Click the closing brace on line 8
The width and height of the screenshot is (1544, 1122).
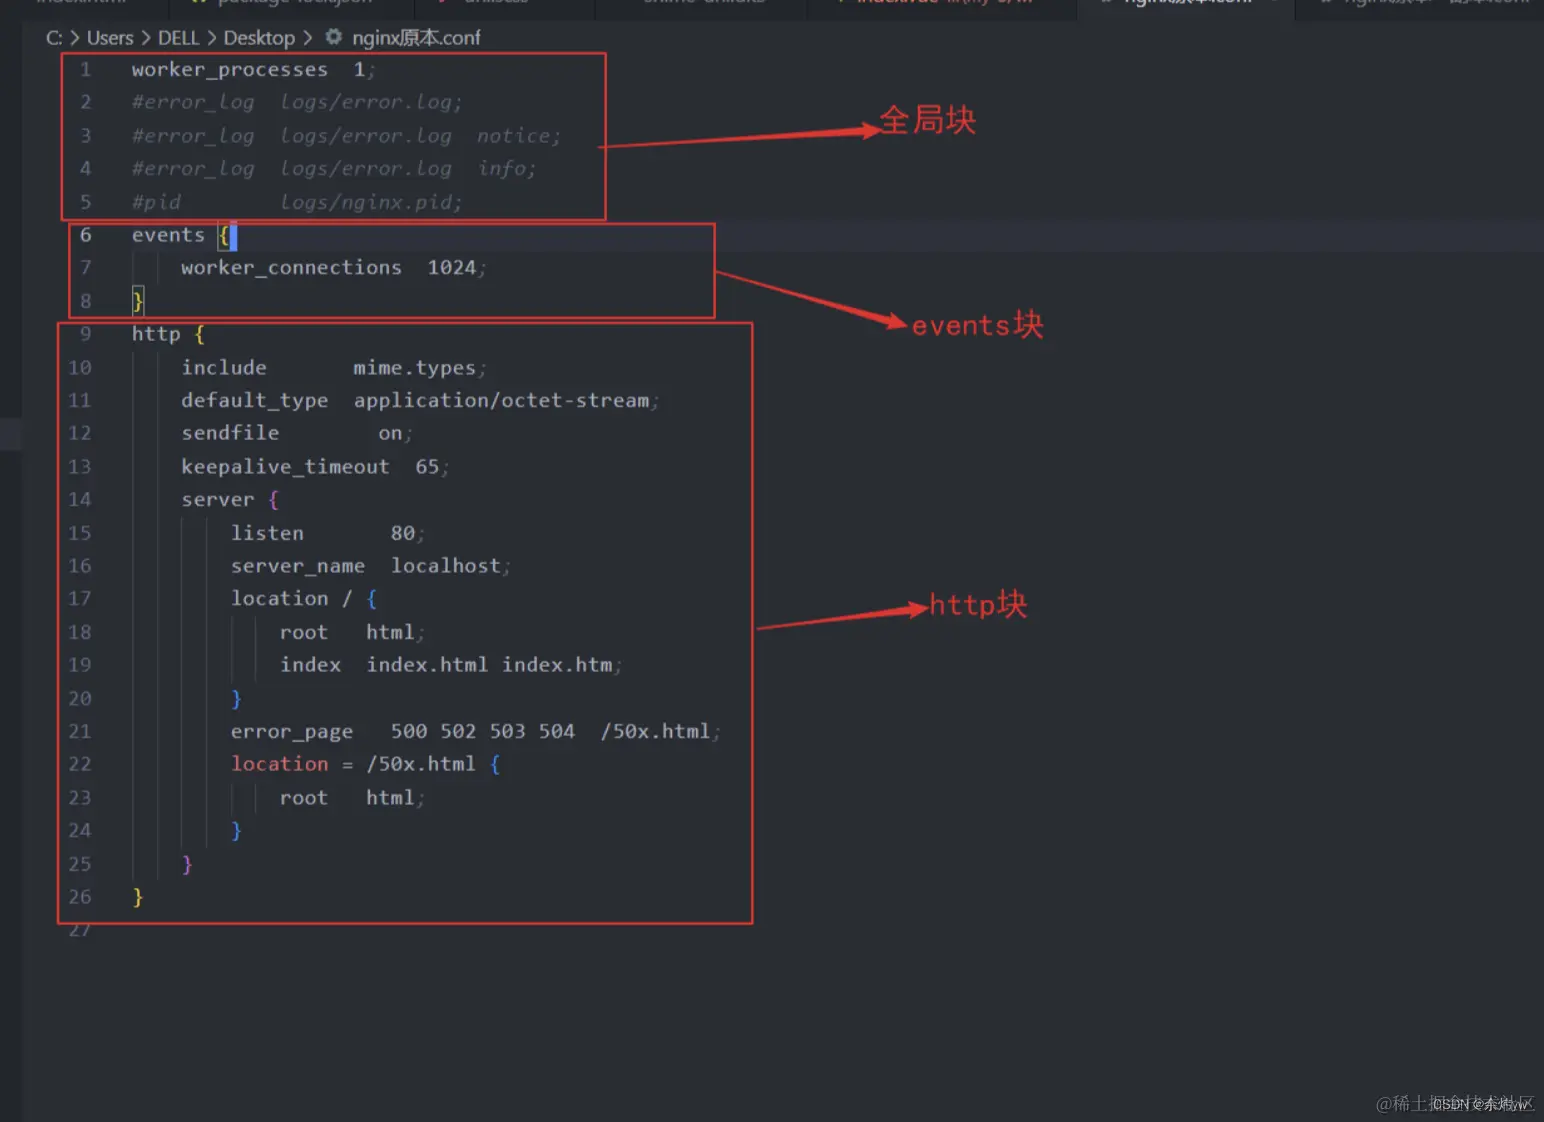click(138, 301)
